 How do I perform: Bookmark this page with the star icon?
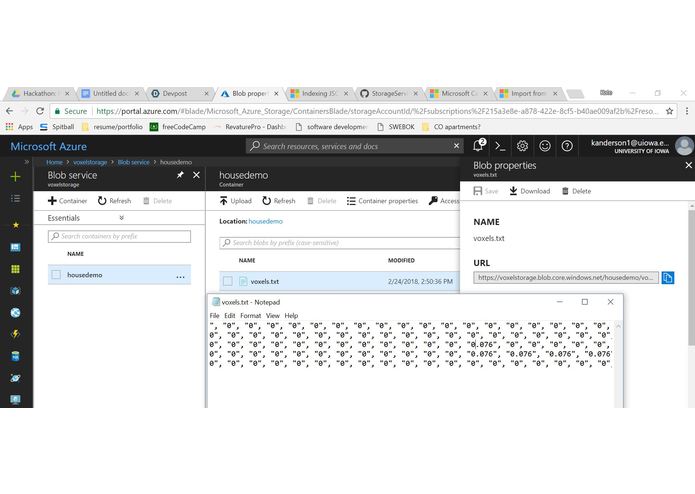pyautogui.click(x=669, y=111)
